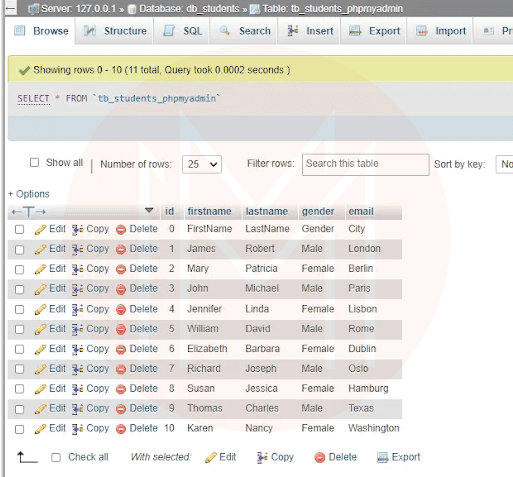Open the column header dropdown triangle
The width and height of the screenshot is (513, 477).
149,210
